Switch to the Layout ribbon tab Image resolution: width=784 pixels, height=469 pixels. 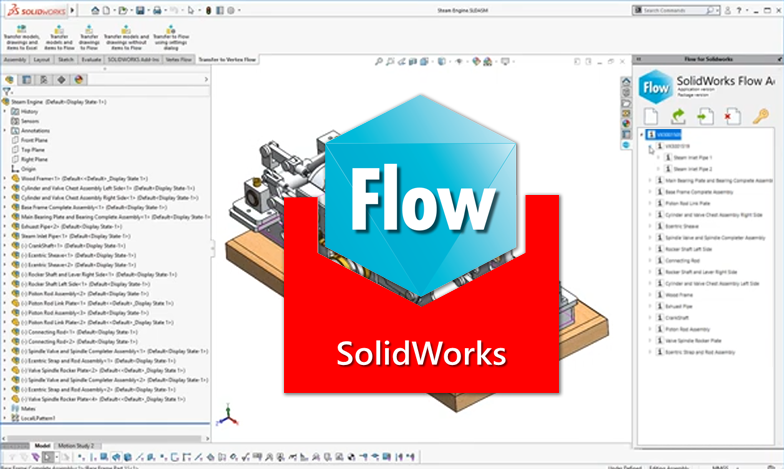[x=42, y=60]
